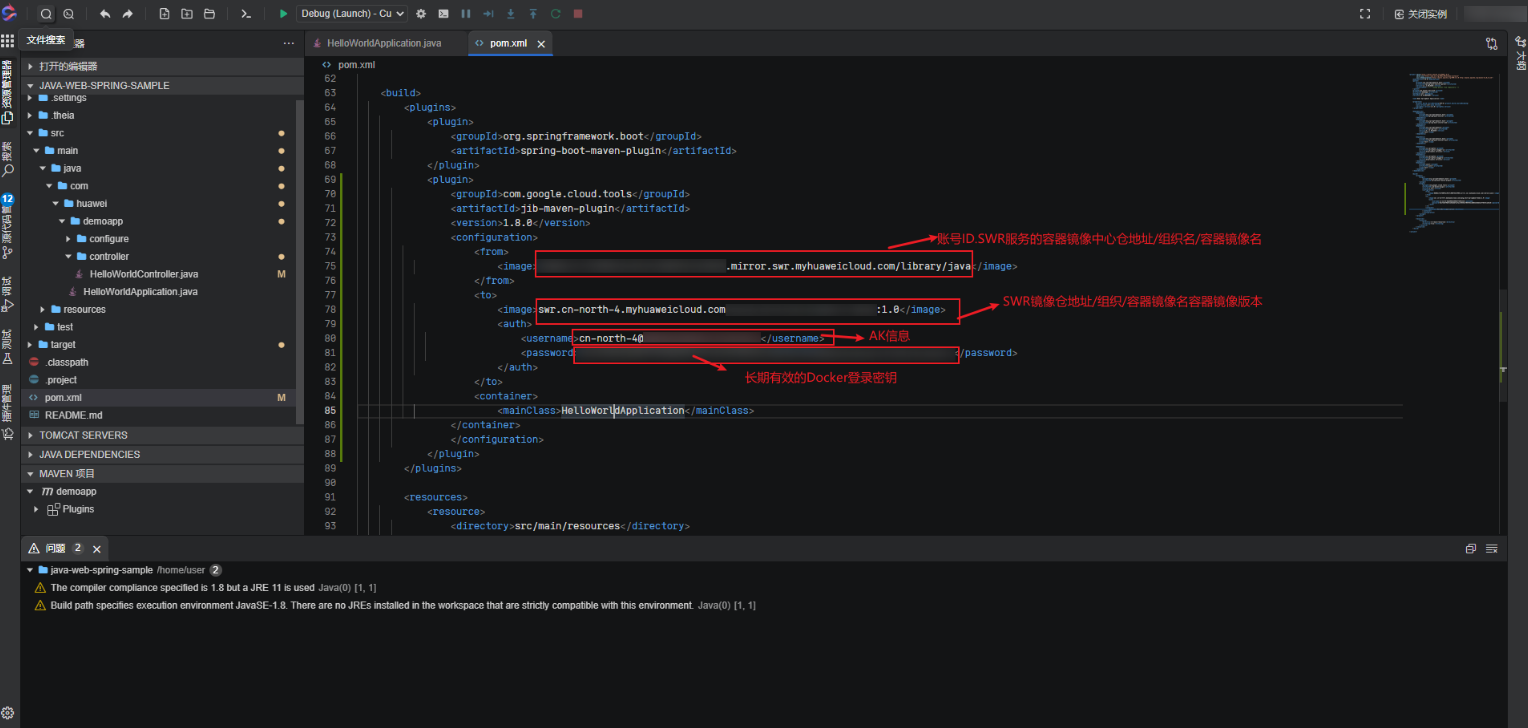Screen dimensions: 1528x728
Task: Close the 问题 panel tab
Action: click(x=97, y=549)
